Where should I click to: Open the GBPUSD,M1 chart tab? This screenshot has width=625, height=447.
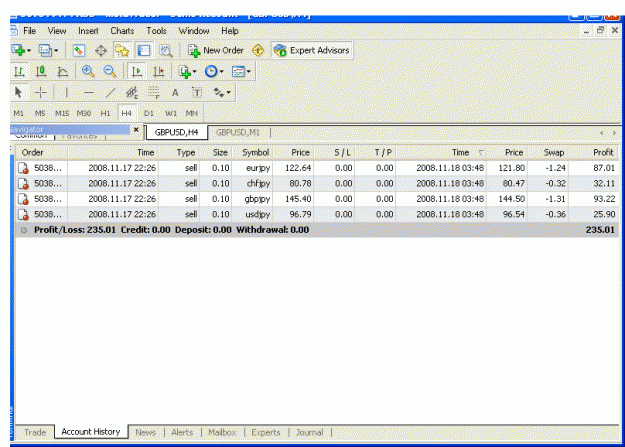point(238,132)
